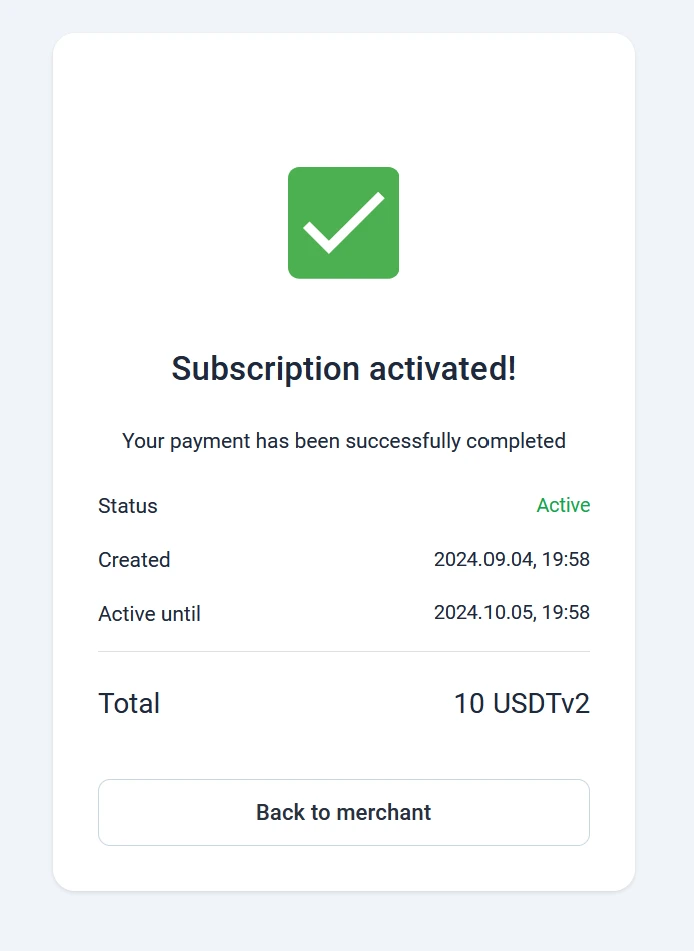
Task: Click the Total label
Action: (x=129, y=704)
